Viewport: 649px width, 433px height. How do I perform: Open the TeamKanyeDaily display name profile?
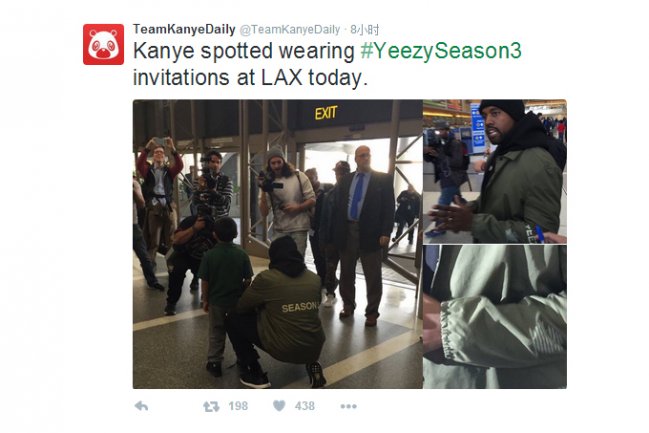pos(184,29)
